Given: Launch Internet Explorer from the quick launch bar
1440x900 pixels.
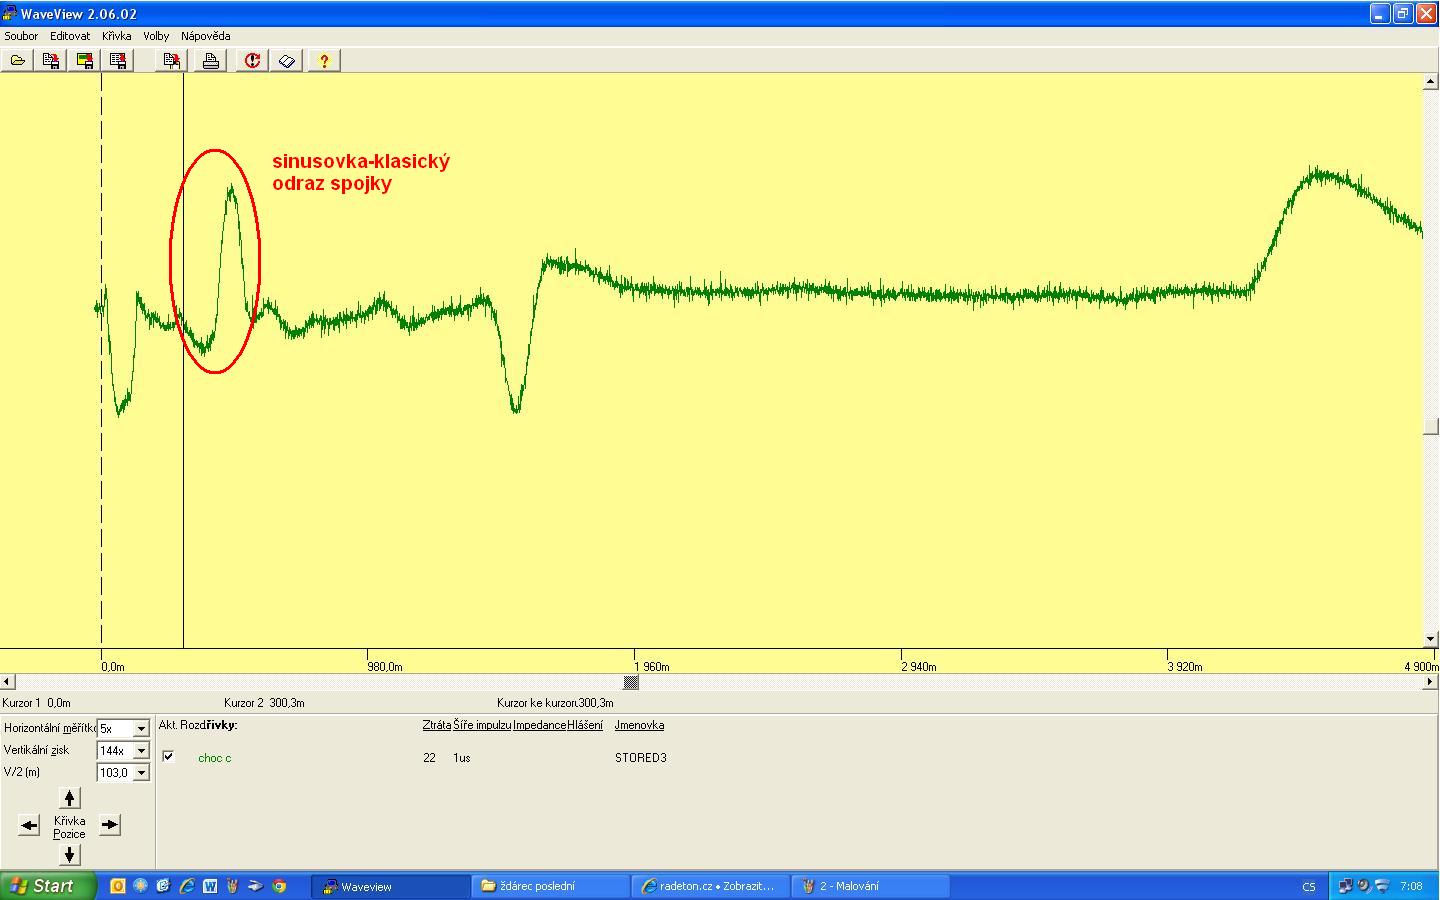Looking at the screenshot, I should (x=186, y=886).
